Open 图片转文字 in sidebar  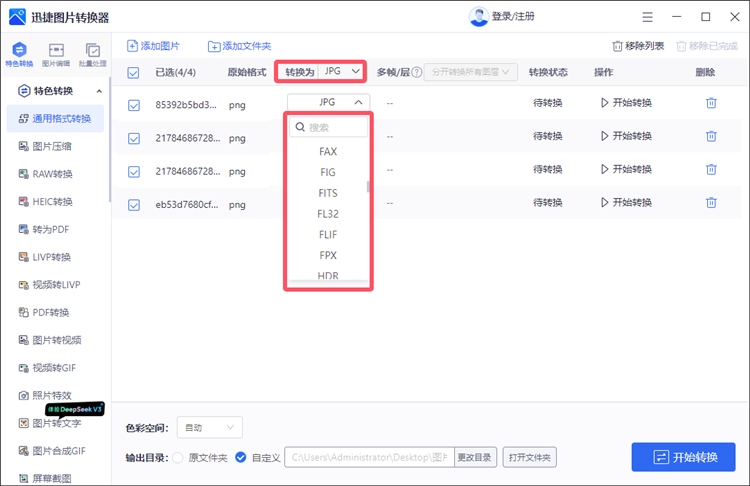50,423
